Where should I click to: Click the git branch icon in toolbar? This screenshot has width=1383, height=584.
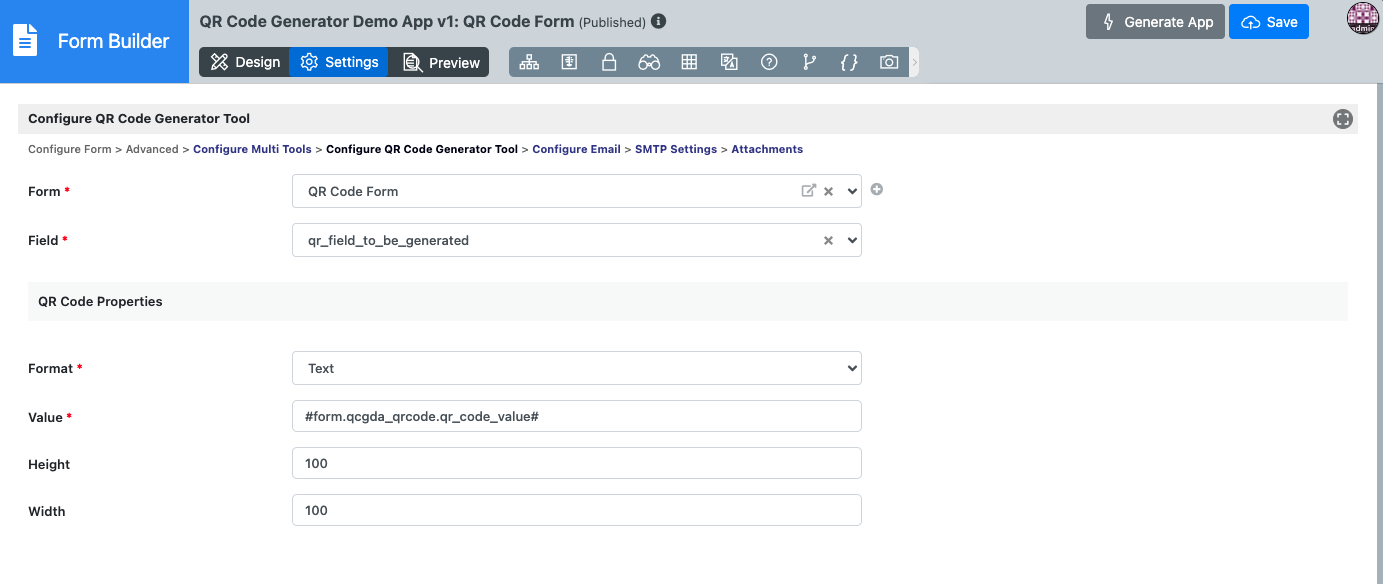tap(809, 62)
